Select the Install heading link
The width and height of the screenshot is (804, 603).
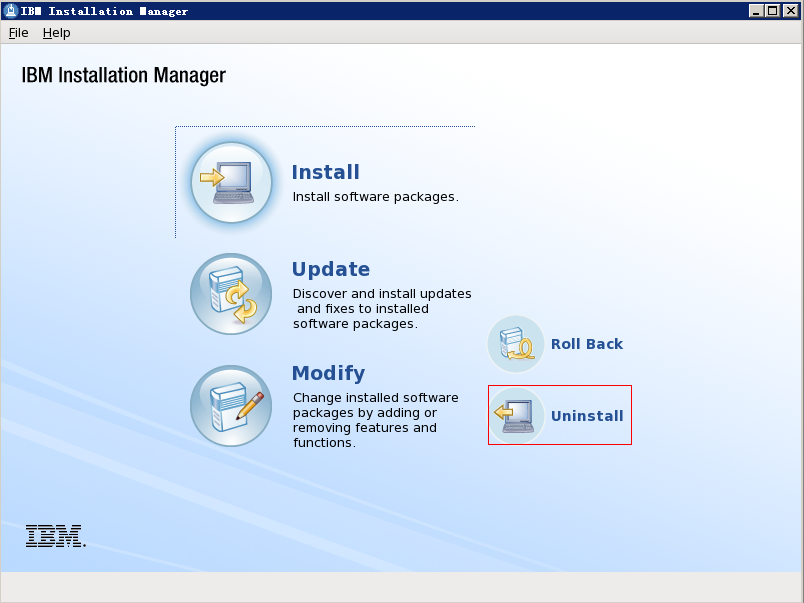(x=326, y=172)
